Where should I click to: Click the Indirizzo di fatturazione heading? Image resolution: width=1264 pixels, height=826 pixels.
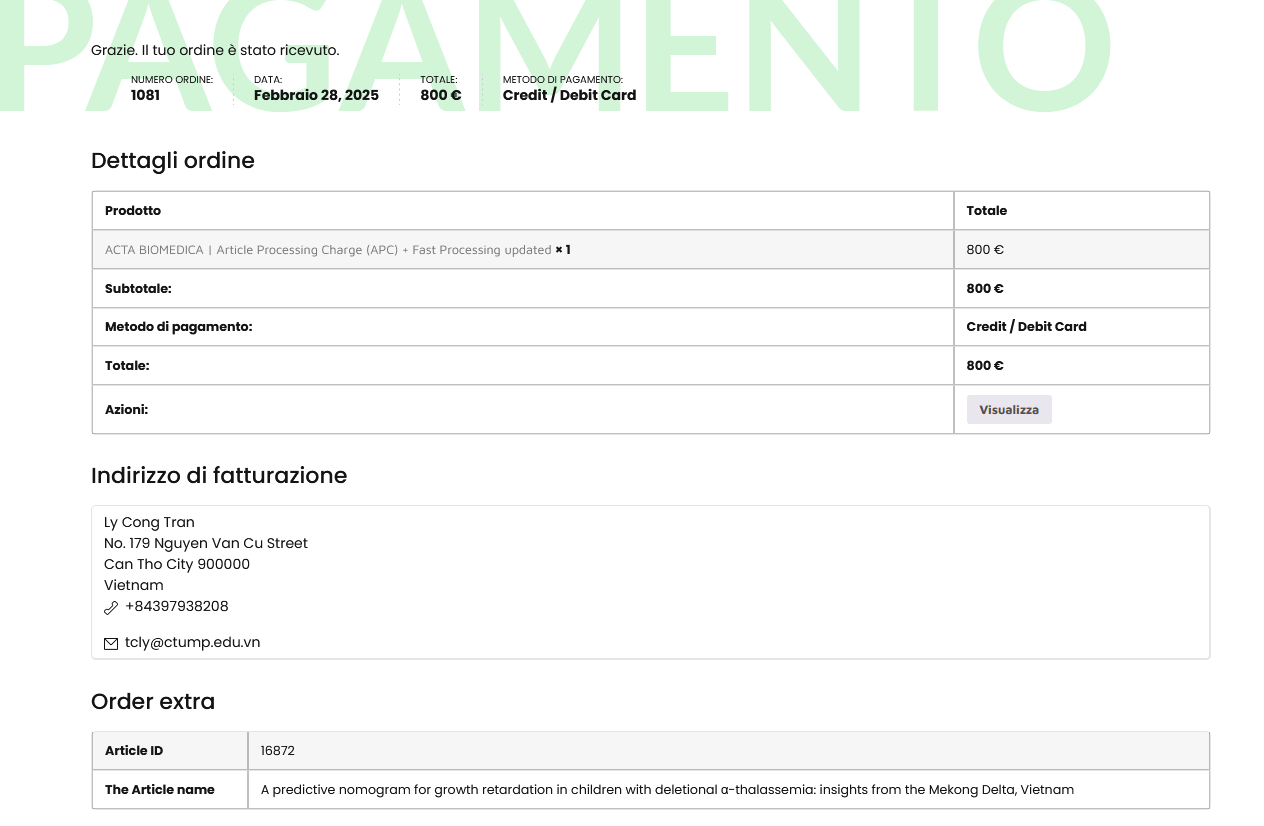point(218,476)
